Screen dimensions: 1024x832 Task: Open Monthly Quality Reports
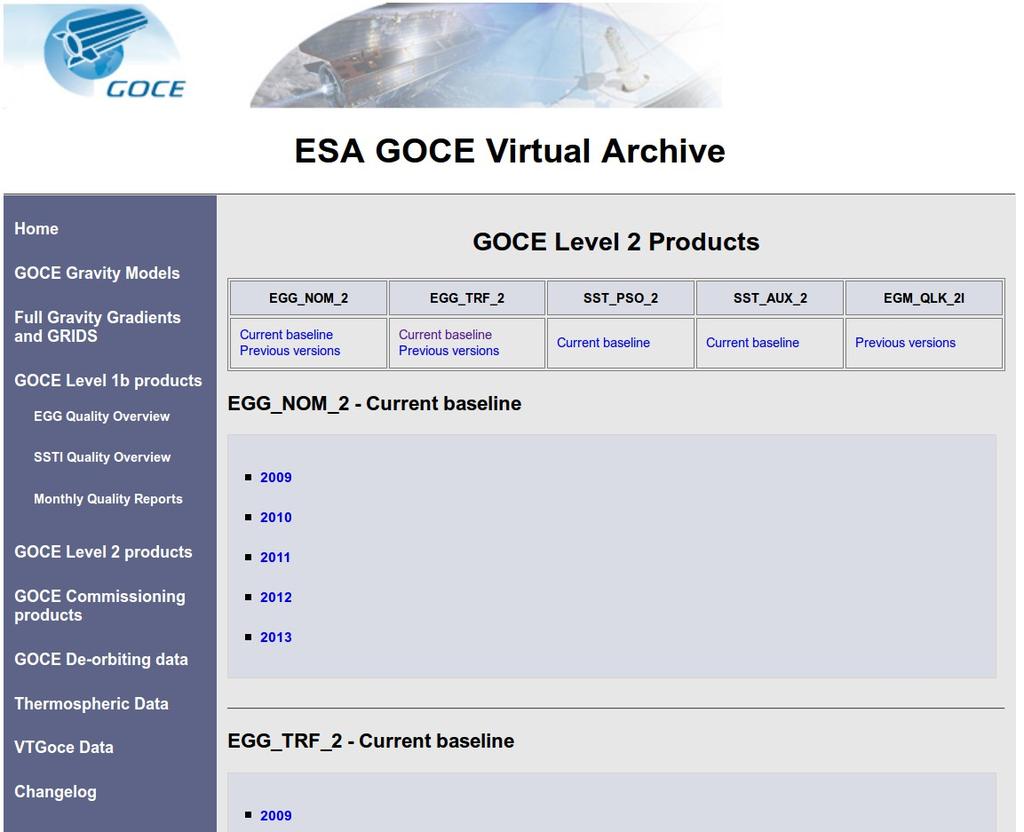click(x=108, y=499)
